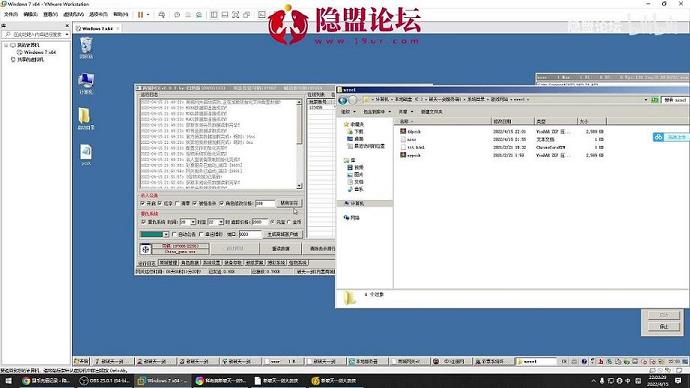Viewport: 690px width, 388px height.
Task: Toggle the 元宝 option in revenge system row
Action: coord(272,222)
